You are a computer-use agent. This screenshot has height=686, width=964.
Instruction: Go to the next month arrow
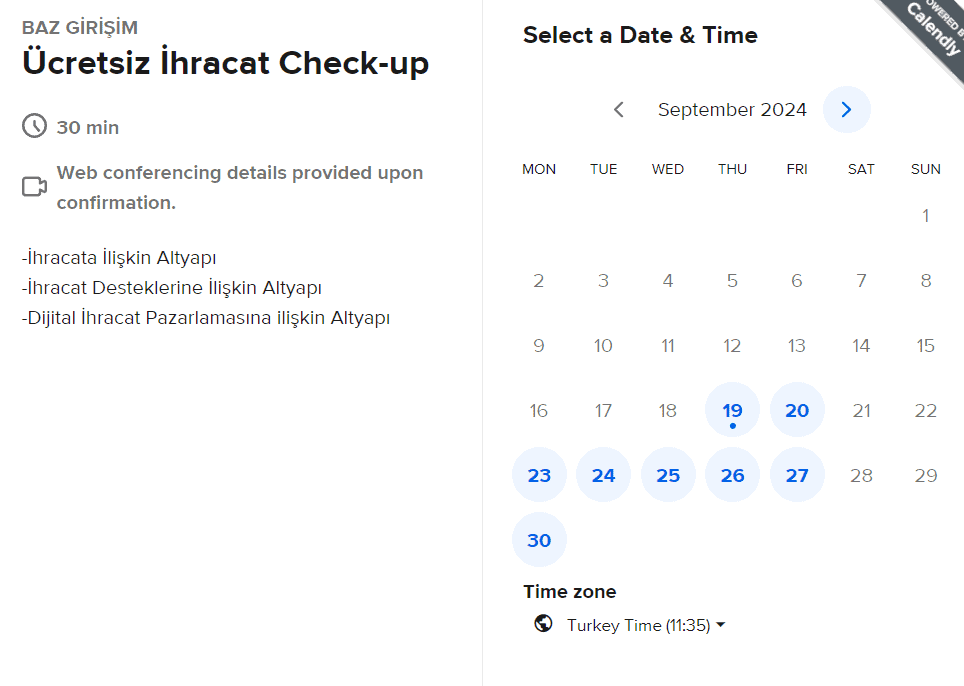(847, 109)
